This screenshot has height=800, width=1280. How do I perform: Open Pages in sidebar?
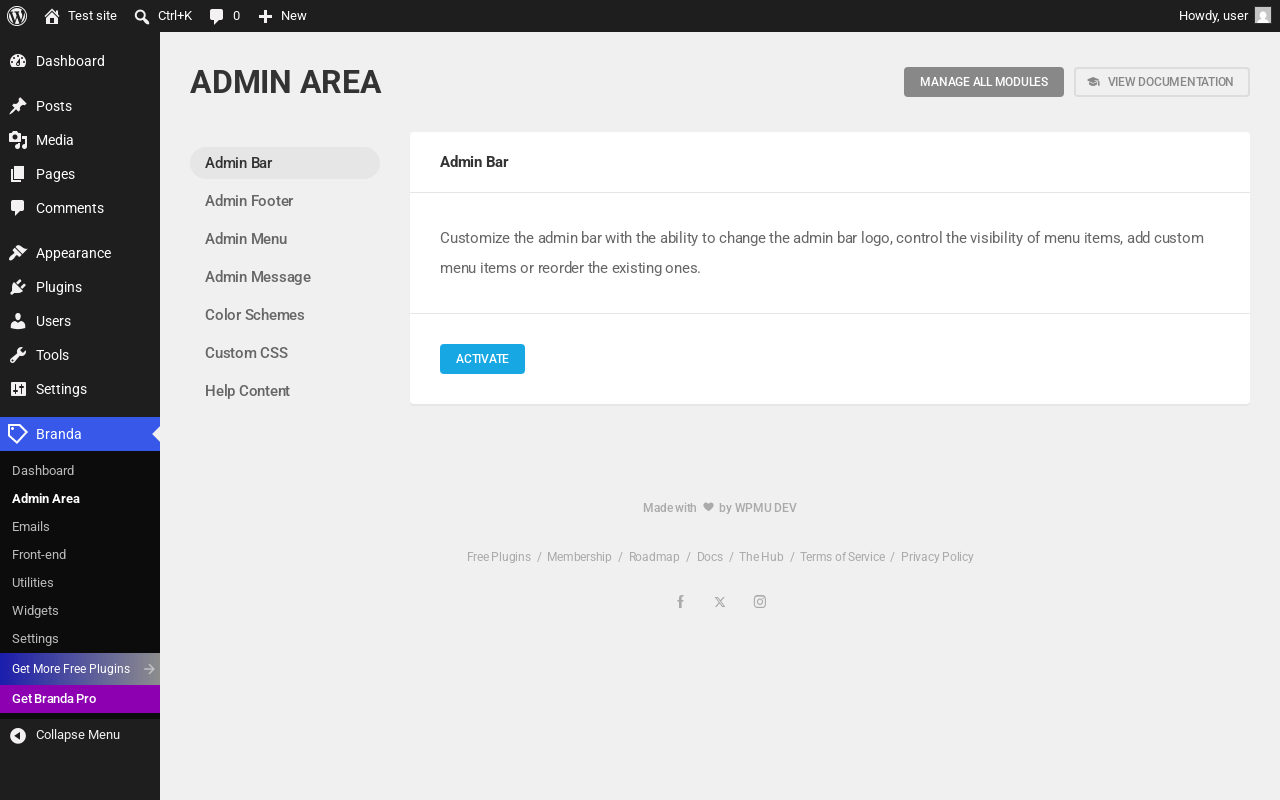[80, 174]
